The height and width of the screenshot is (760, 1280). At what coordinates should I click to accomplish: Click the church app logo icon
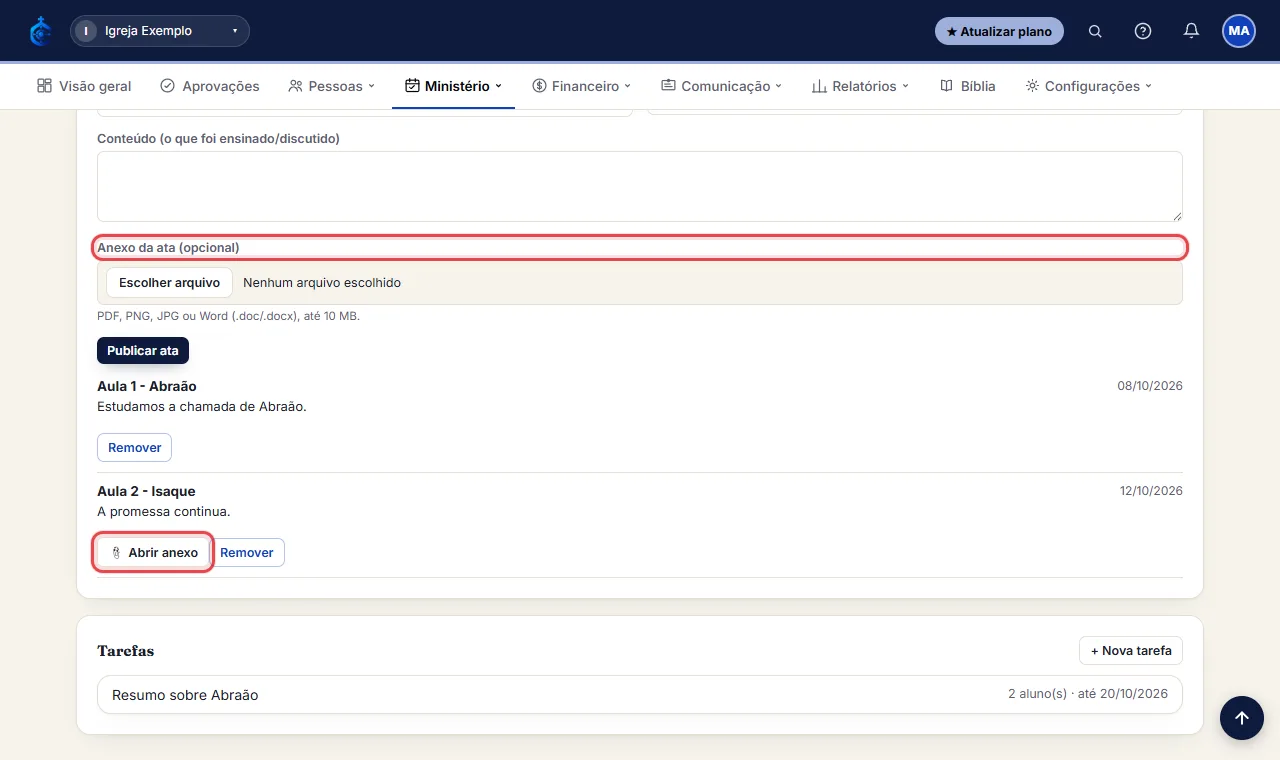coord(40,31)
